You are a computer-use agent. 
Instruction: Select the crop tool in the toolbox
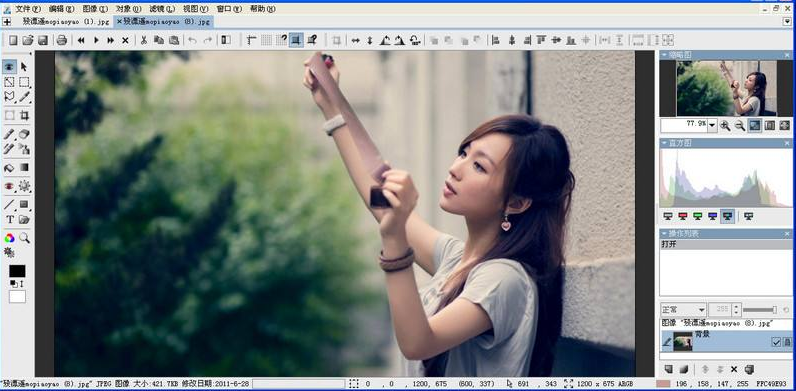pos(24,115)
